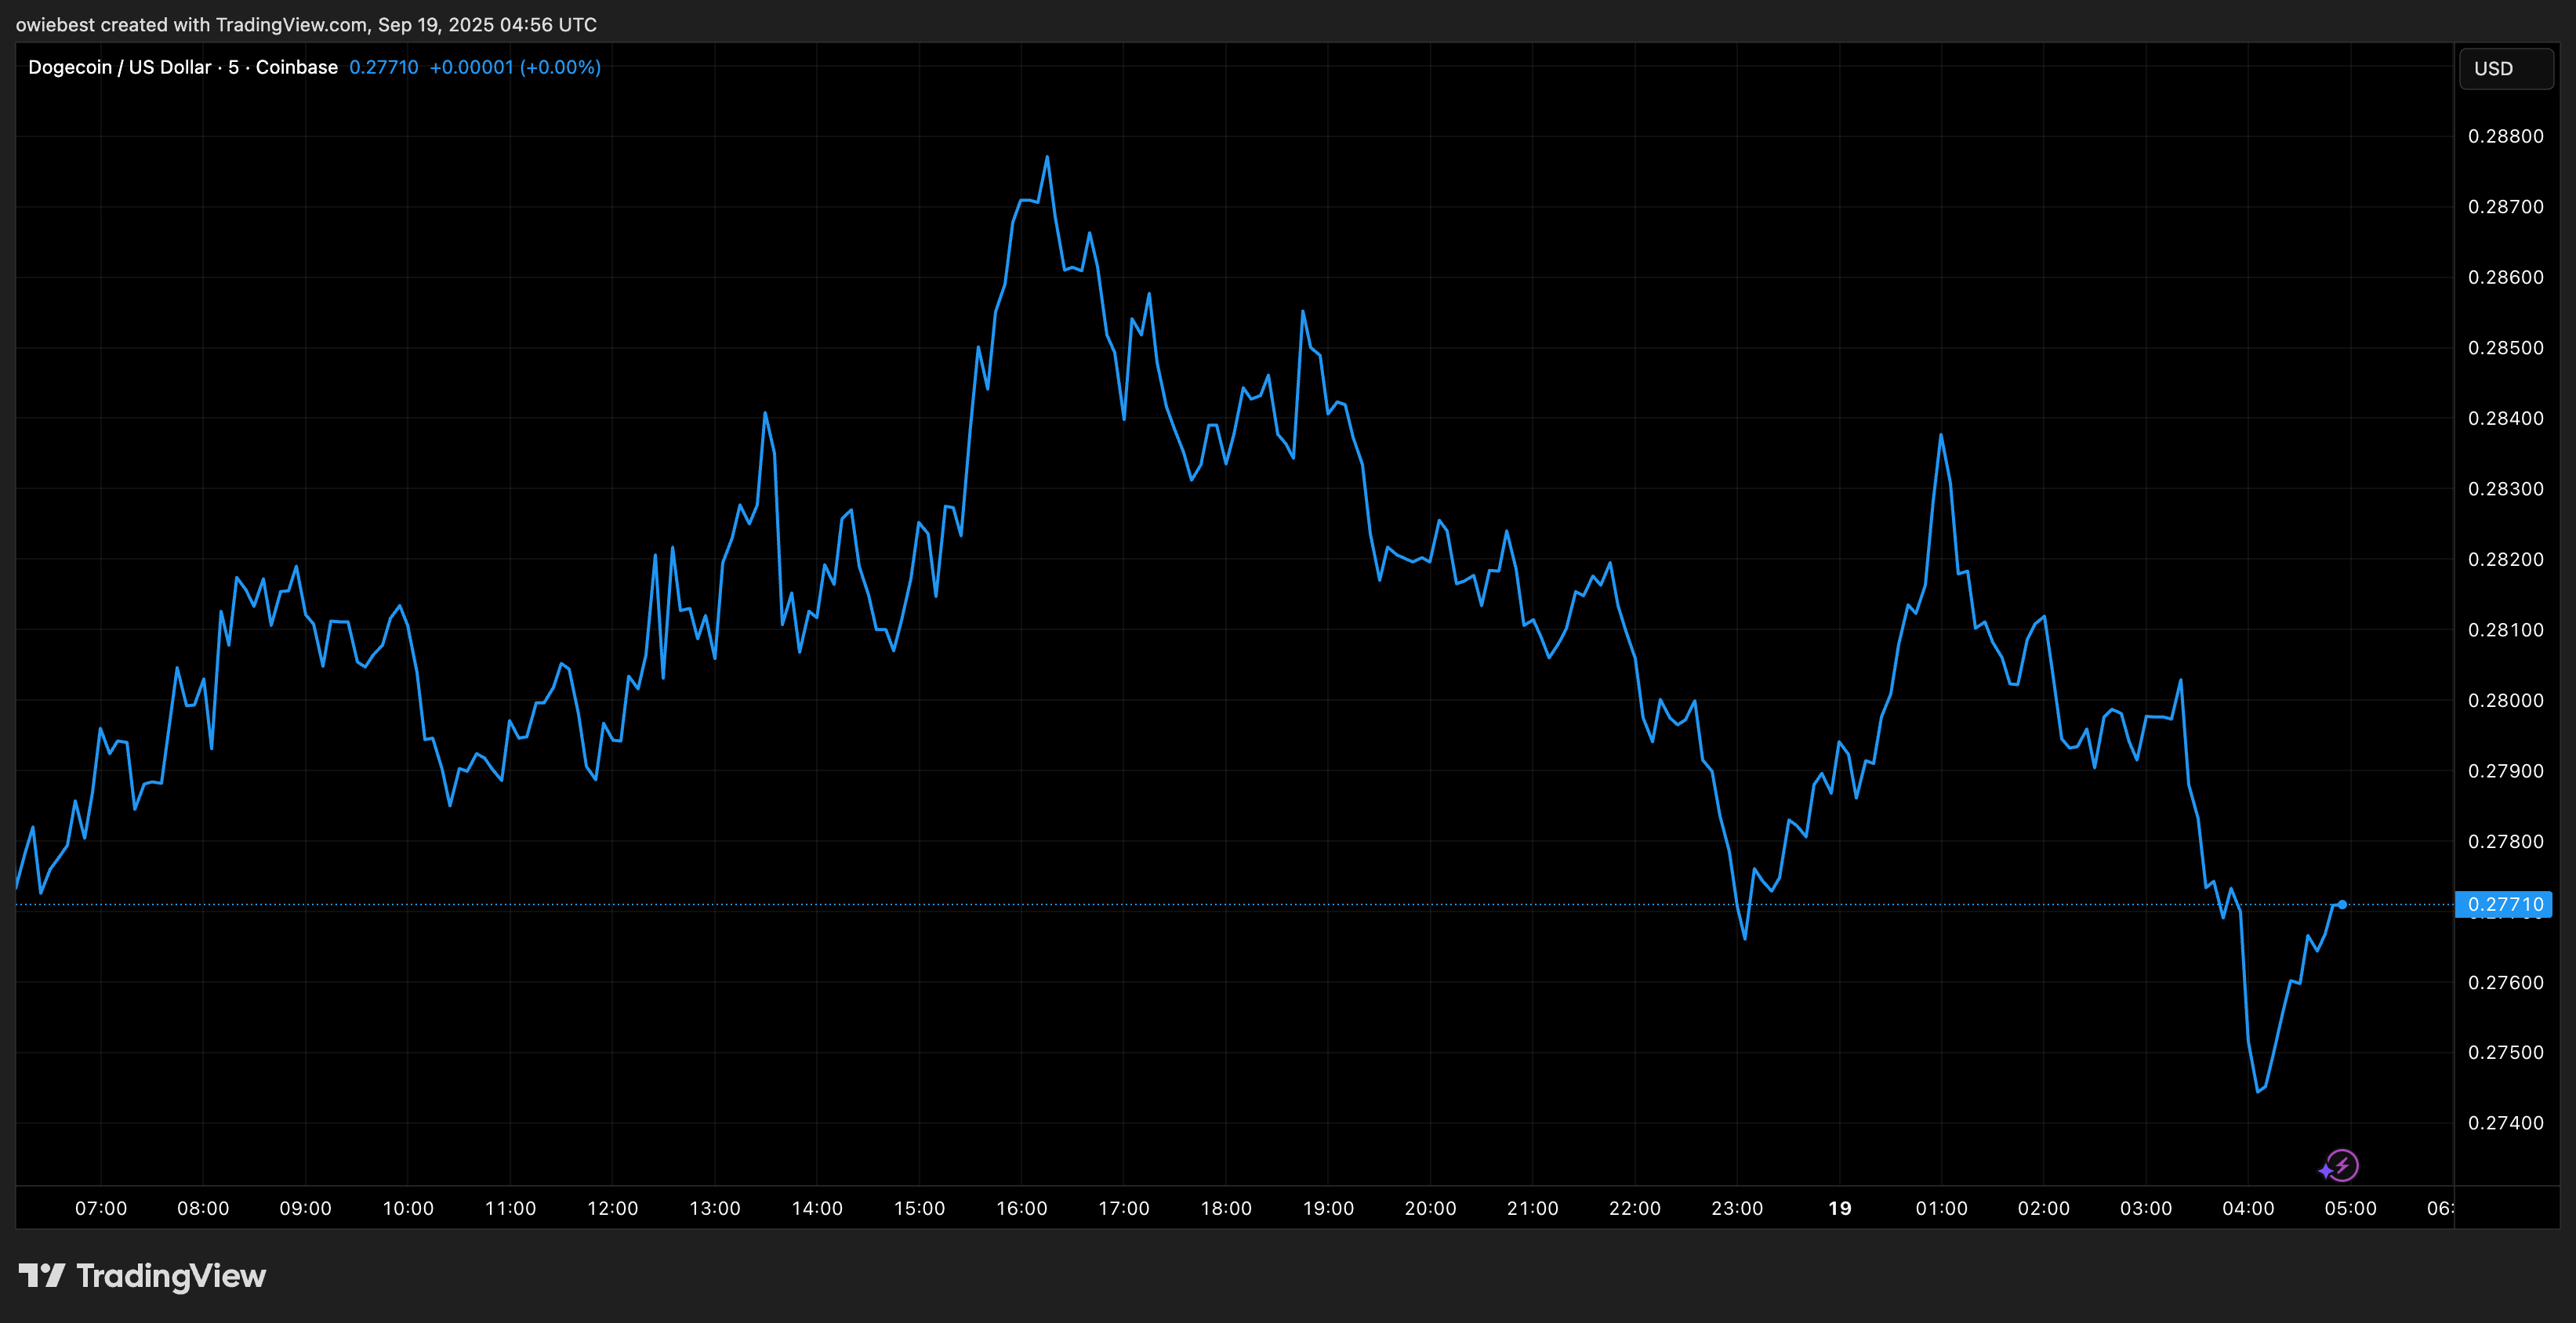Click the TradingView wordmark text
The width and height of the screenshot is (2576, 1323).
point(170,1275)
